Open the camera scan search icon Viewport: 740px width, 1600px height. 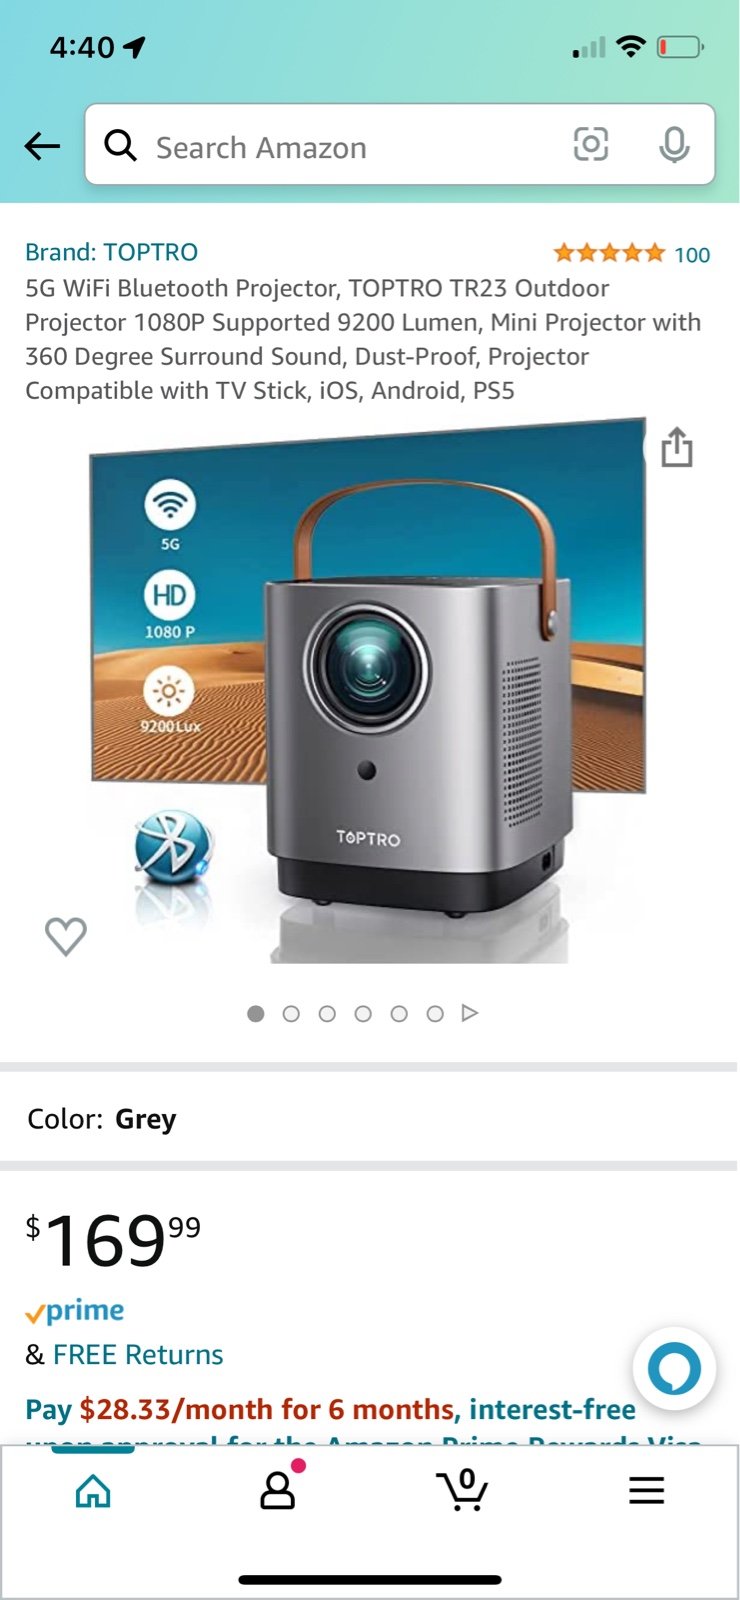tap(591, 145)
